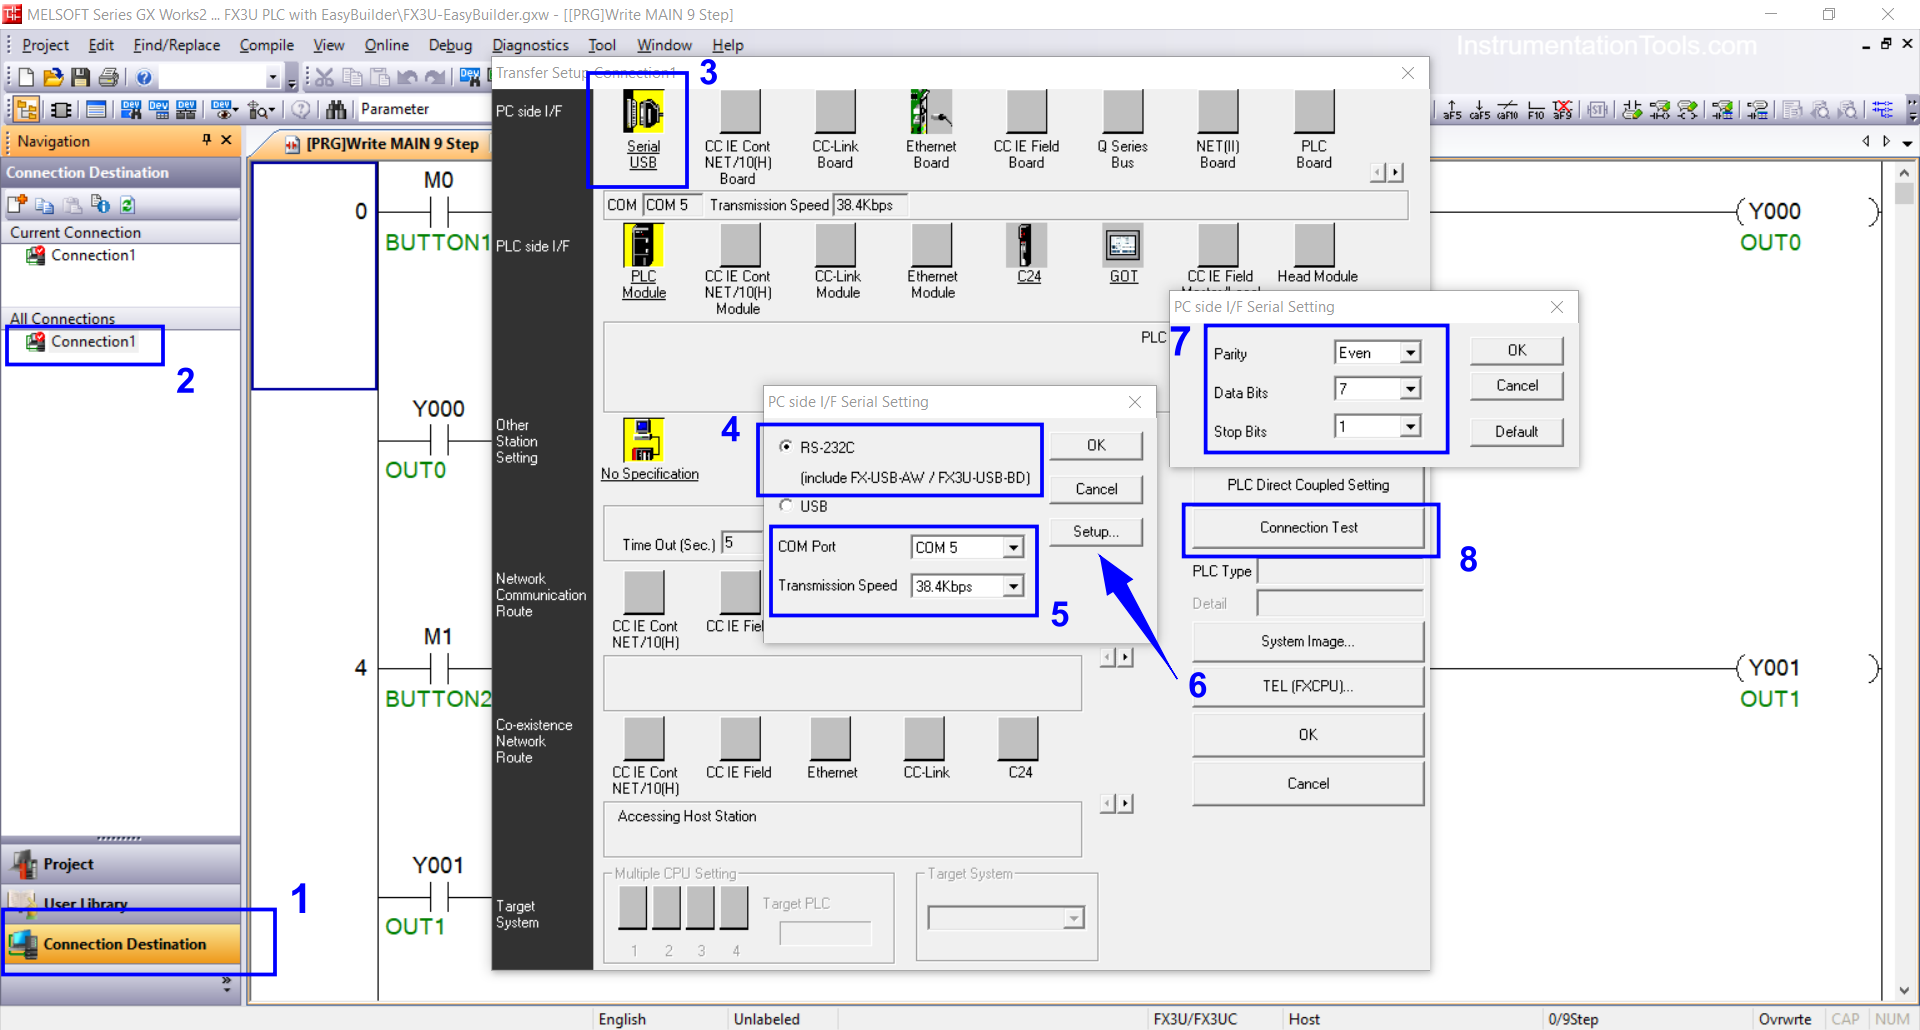
Task: Click the PLC Direct Coupled Setting button
Action: click(x=1307, y=485)
